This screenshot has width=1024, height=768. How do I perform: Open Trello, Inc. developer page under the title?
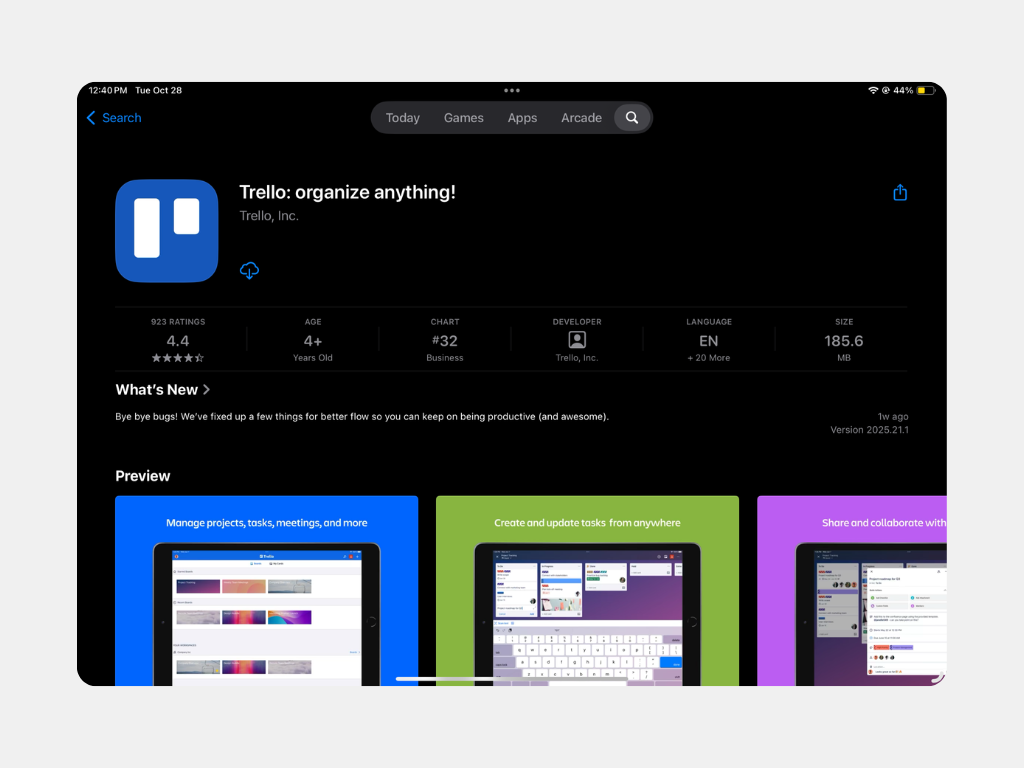click(268, 216)
